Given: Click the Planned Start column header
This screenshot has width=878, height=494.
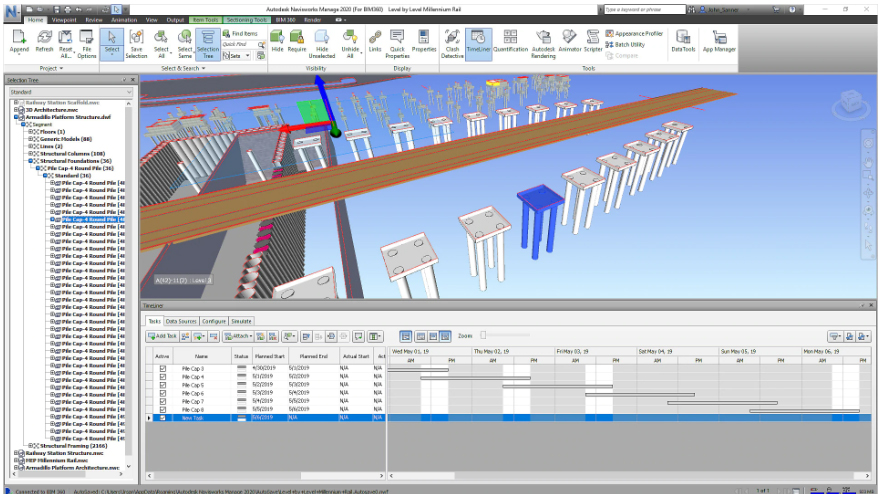Looking at the screenshot, I should coord(269,356).
